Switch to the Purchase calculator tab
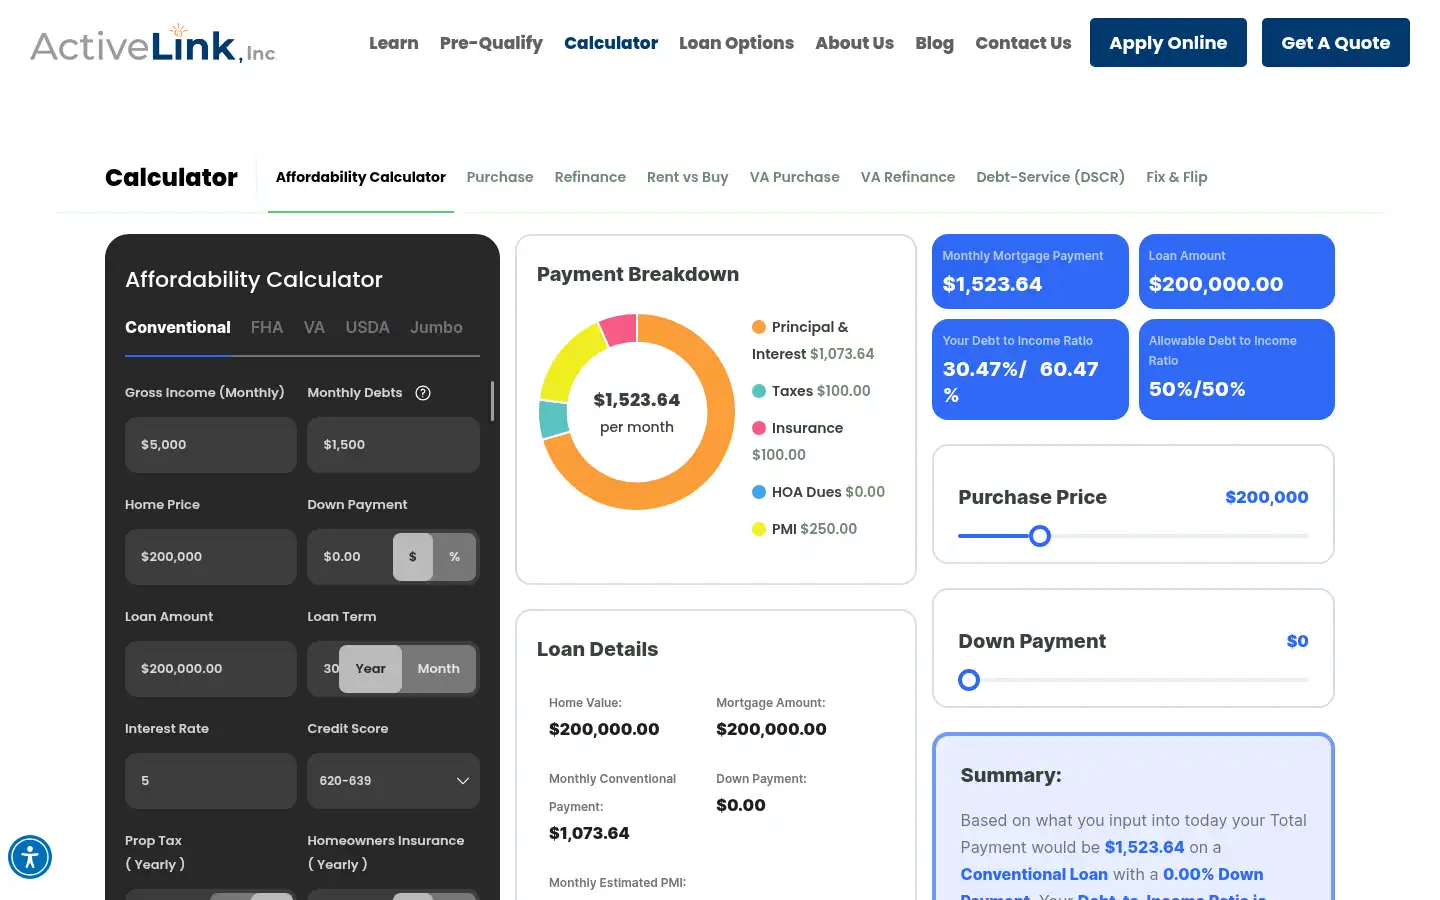Screen dimensions: 1440x900 point(500,177)
